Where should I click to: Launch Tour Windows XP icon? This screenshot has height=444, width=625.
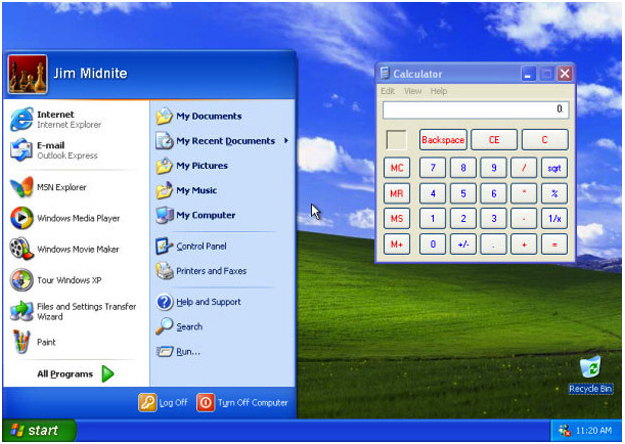22,280
